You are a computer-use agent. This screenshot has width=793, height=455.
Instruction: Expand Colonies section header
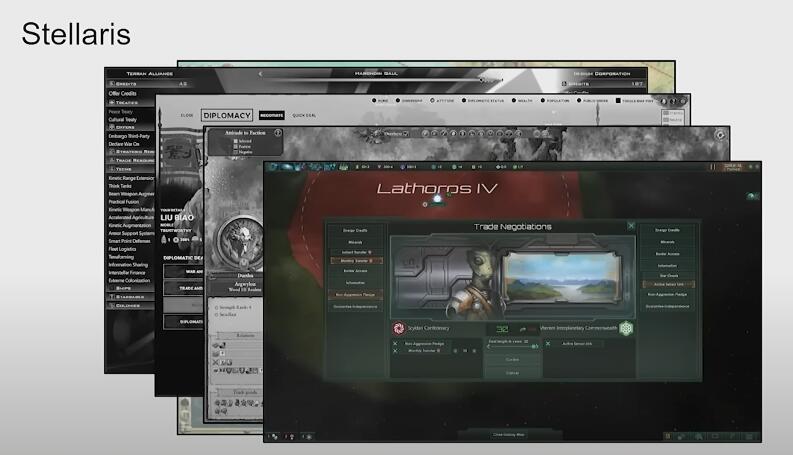pos(130,306)
